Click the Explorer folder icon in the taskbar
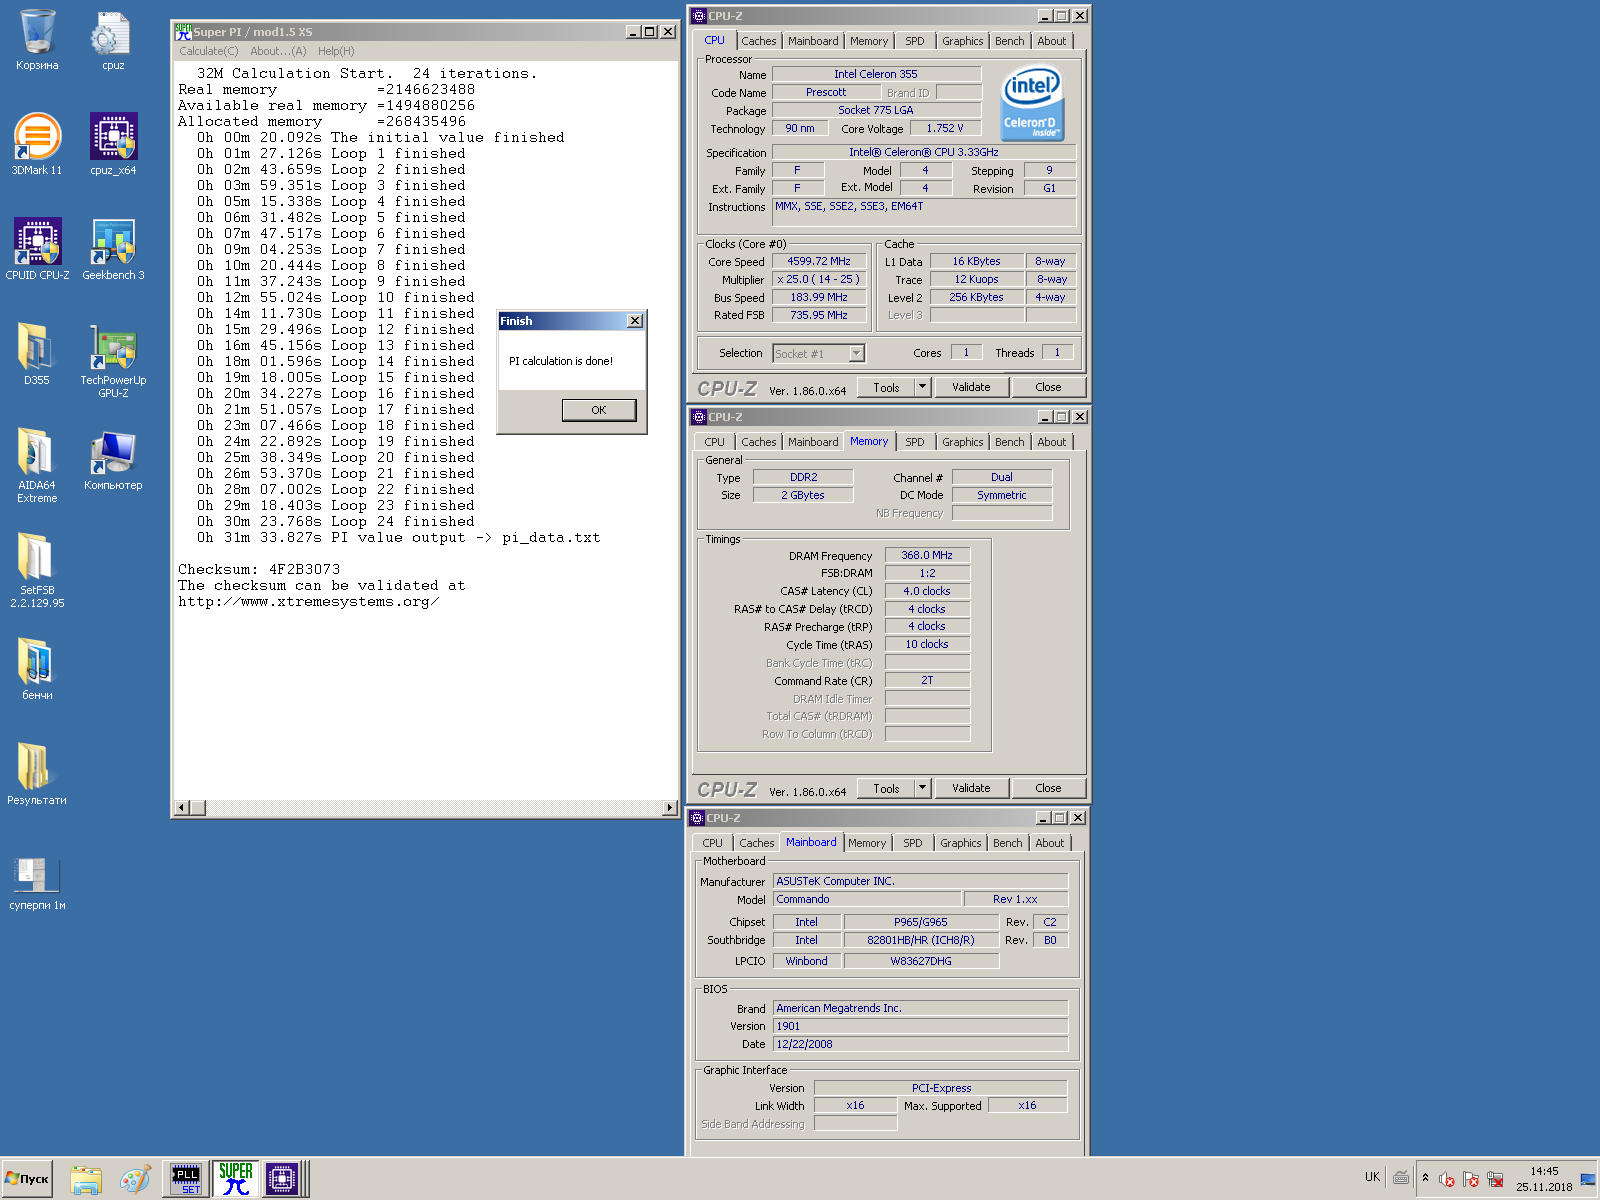 pos(86,1179)
